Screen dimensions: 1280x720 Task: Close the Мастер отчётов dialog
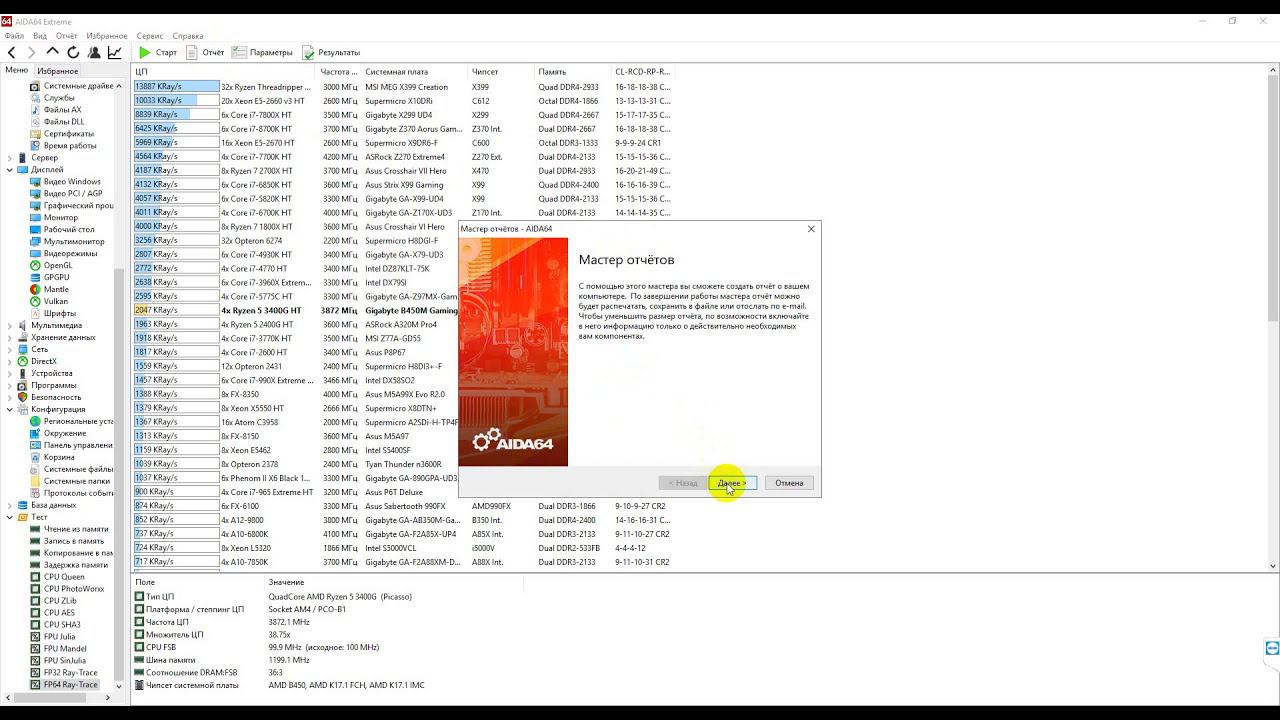(811, 229)
